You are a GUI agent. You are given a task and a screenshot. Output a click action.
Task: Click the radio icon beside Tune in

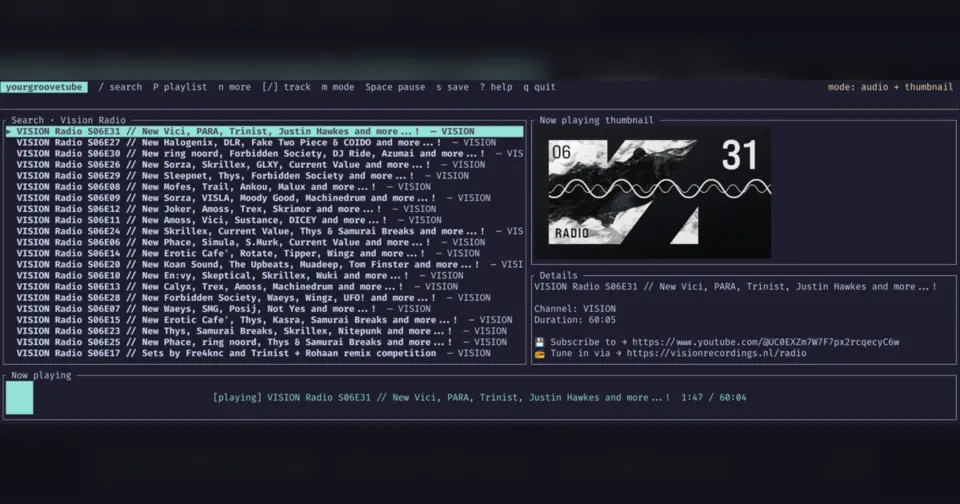point(539,353)
